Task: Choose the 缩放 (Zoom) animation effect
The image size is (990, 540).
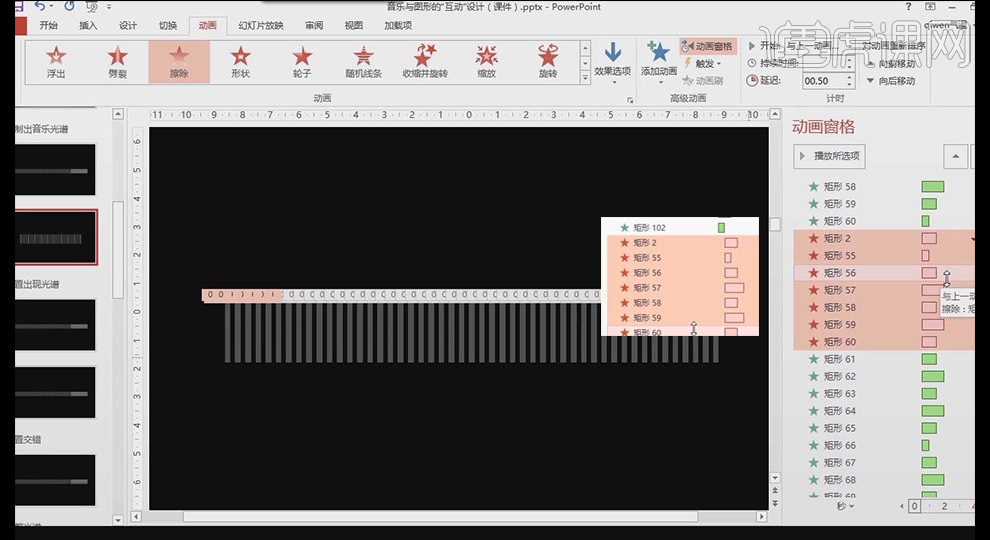Action: click(x=486, y=62)
